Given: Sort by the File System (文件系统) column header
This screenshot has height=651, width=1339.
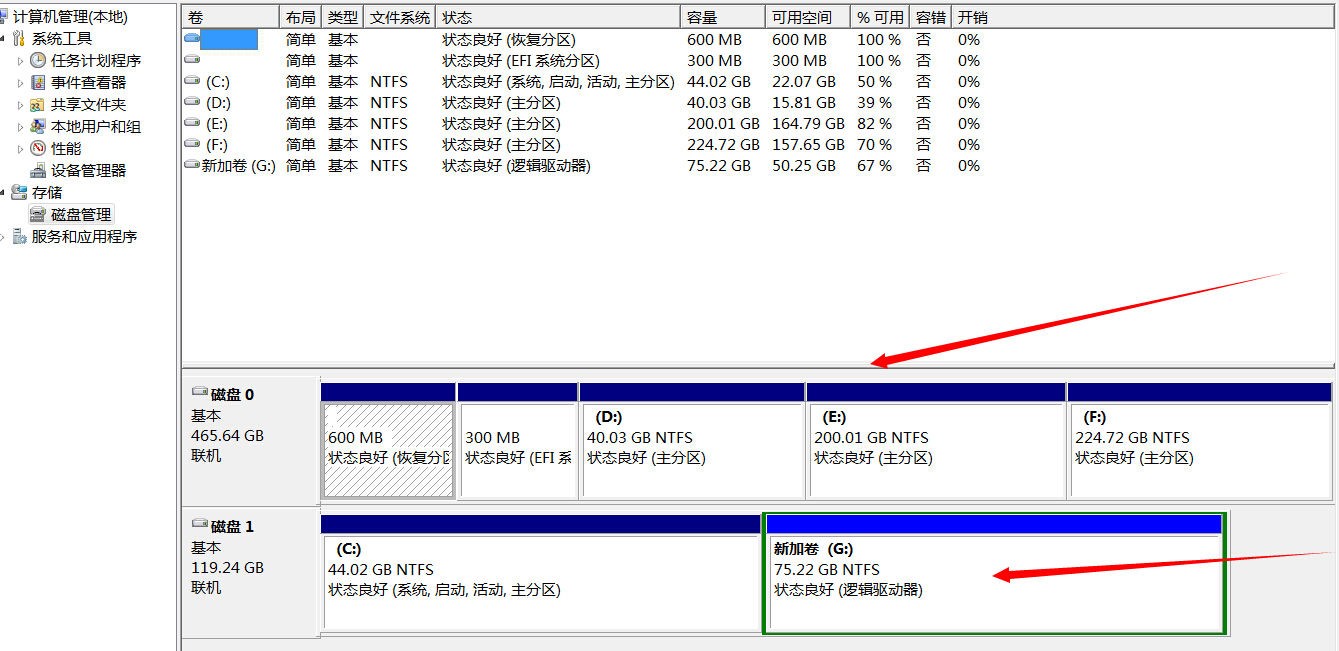Looking at the screenshot, I should [x=399, y=17].
